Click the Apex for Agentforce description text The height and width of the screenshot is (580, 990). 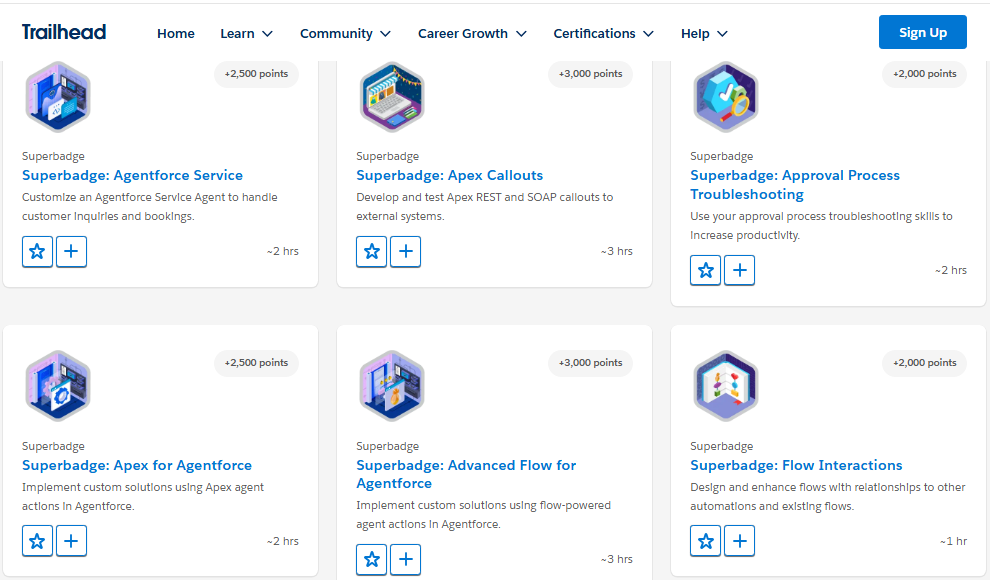tap(143, 497)
